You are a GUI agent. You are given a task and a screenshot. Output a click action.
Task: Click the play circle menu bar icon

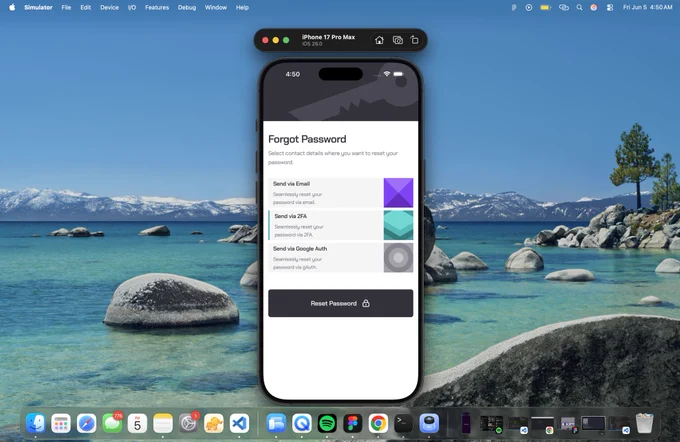click(529, 7)
